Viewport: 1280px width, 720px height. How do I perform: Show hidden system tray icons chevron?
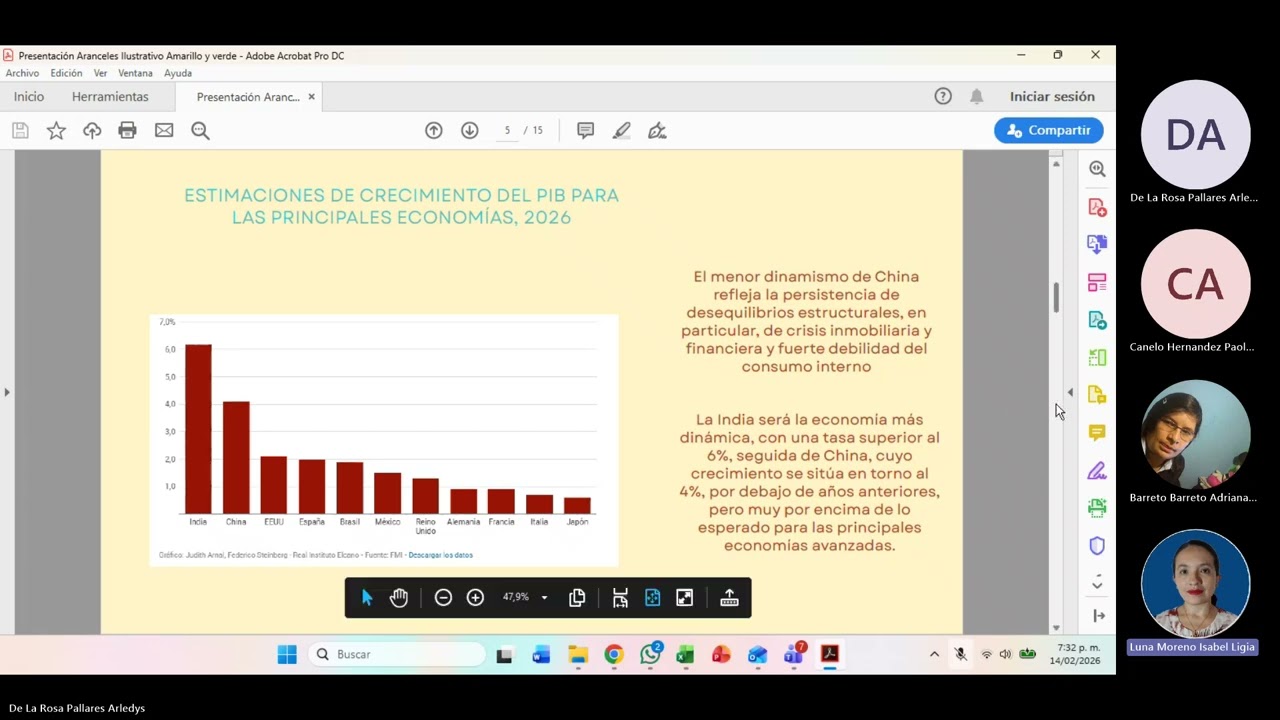pyautogui.click(x=934, y=654)
